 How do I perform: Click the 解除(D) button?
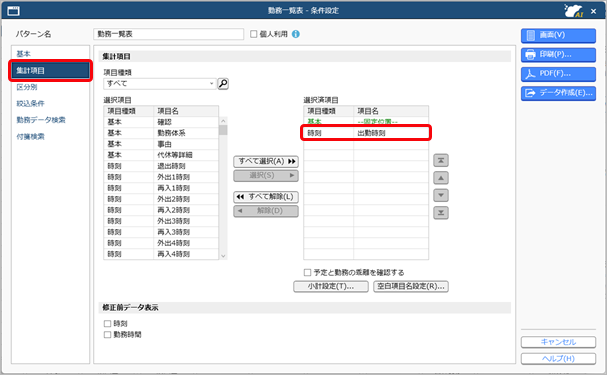pyautogui.click(x=266, y=211)
